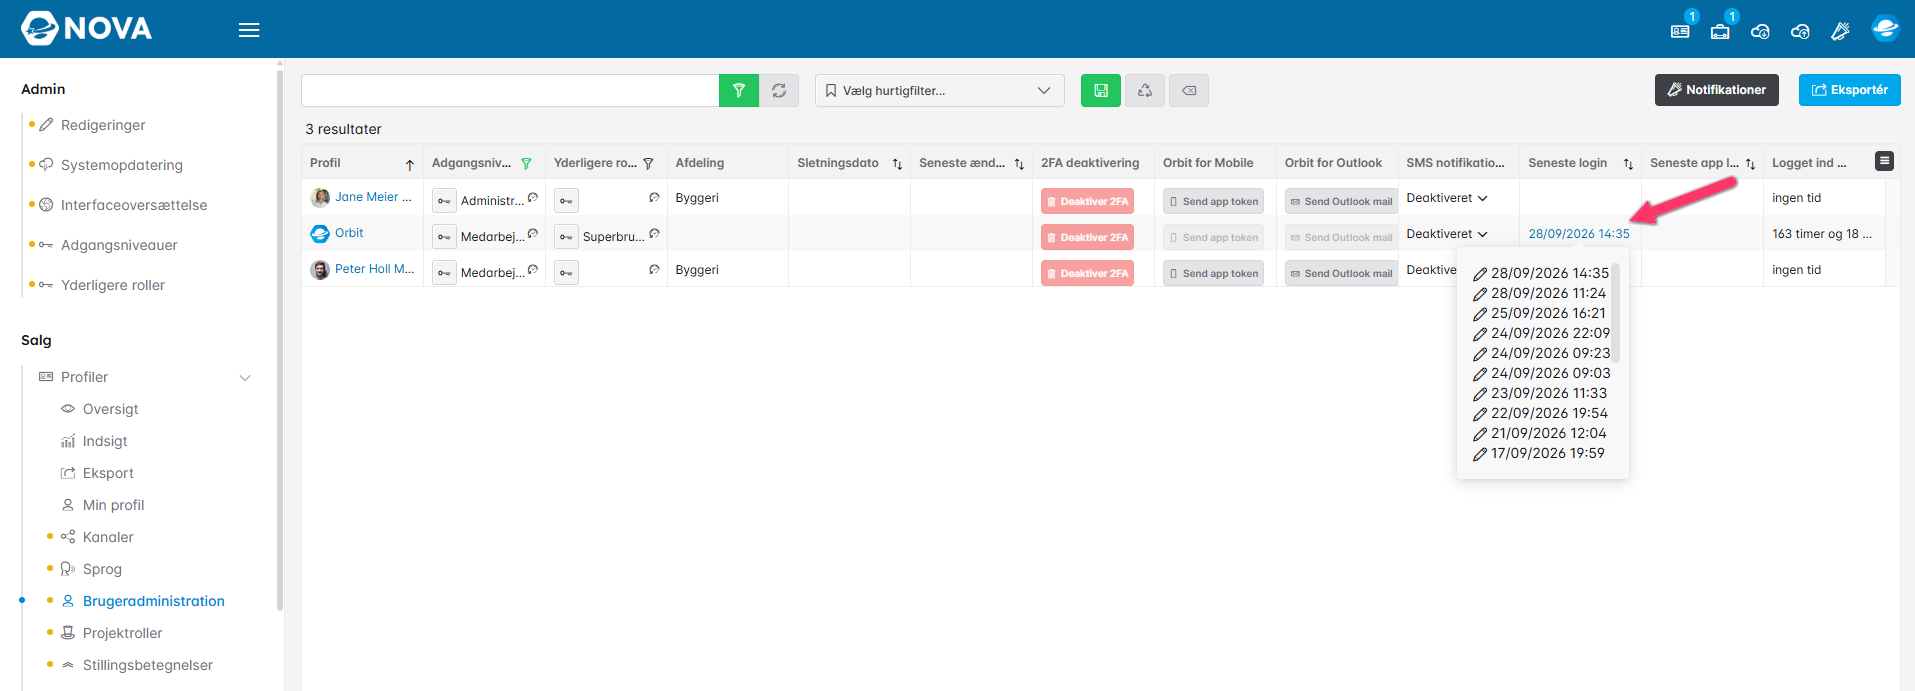
Task: Click the Eksportér button
Action: point(1849,90)
